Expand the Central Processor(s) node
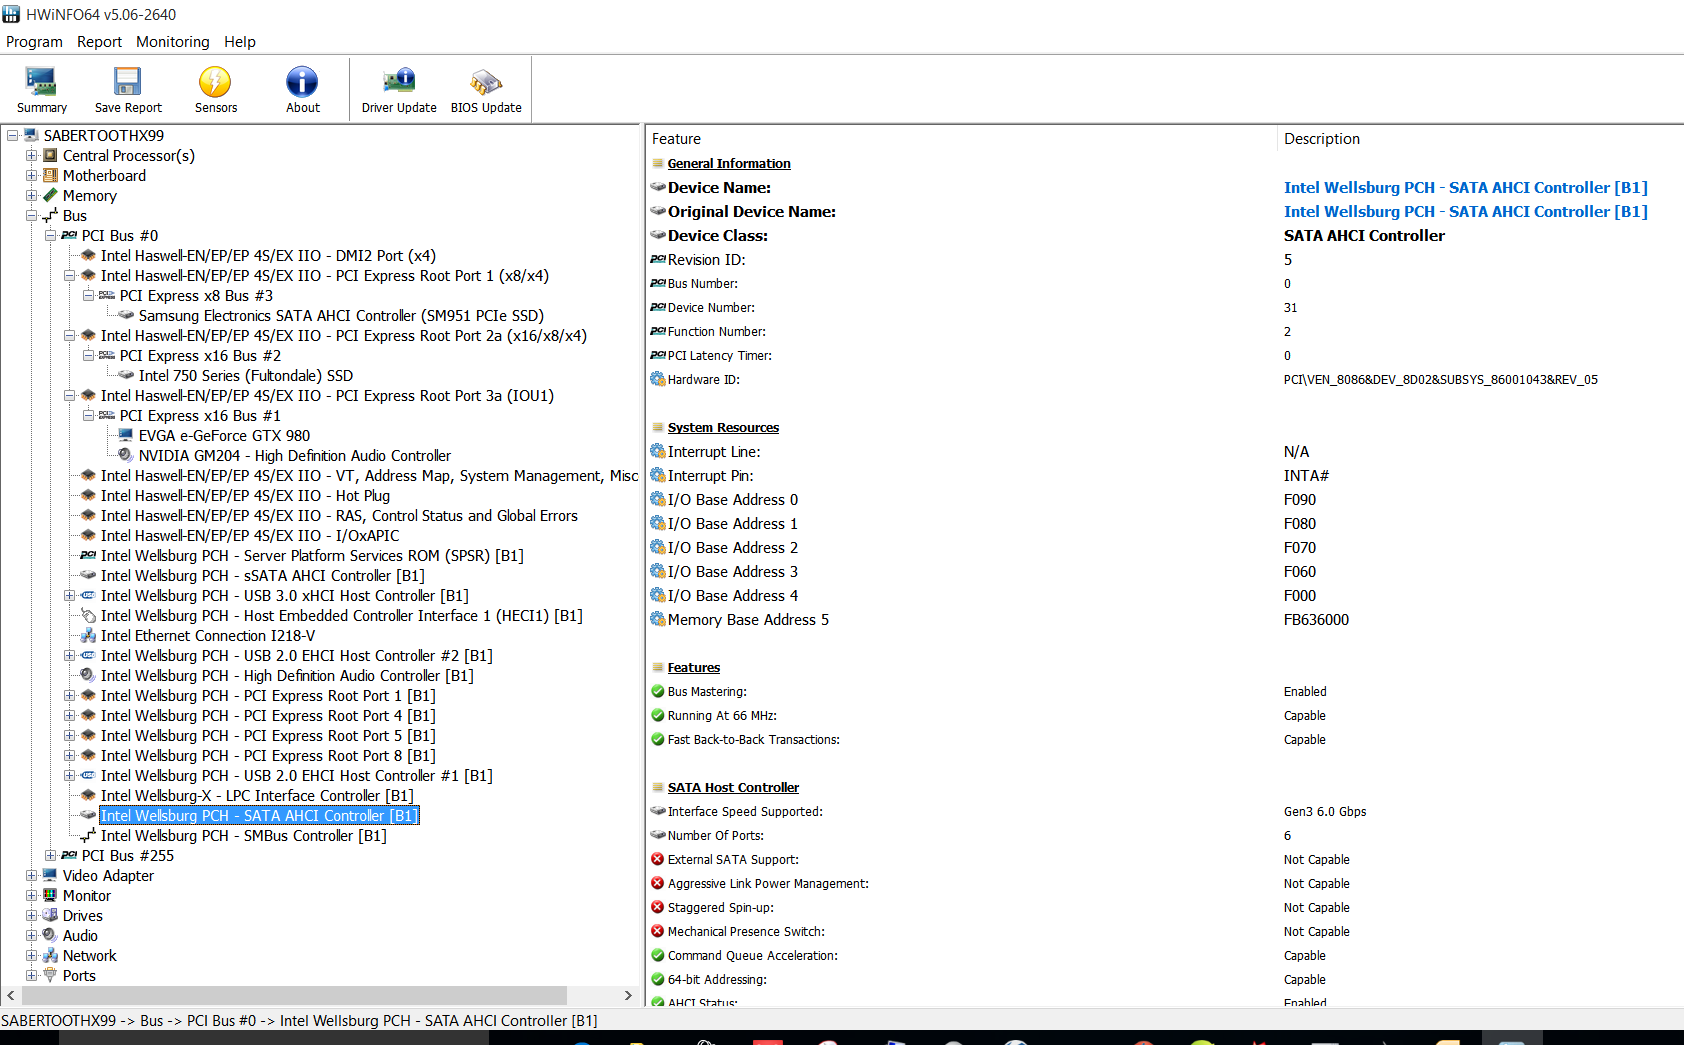1684x1045 pixels. (32, 155)
